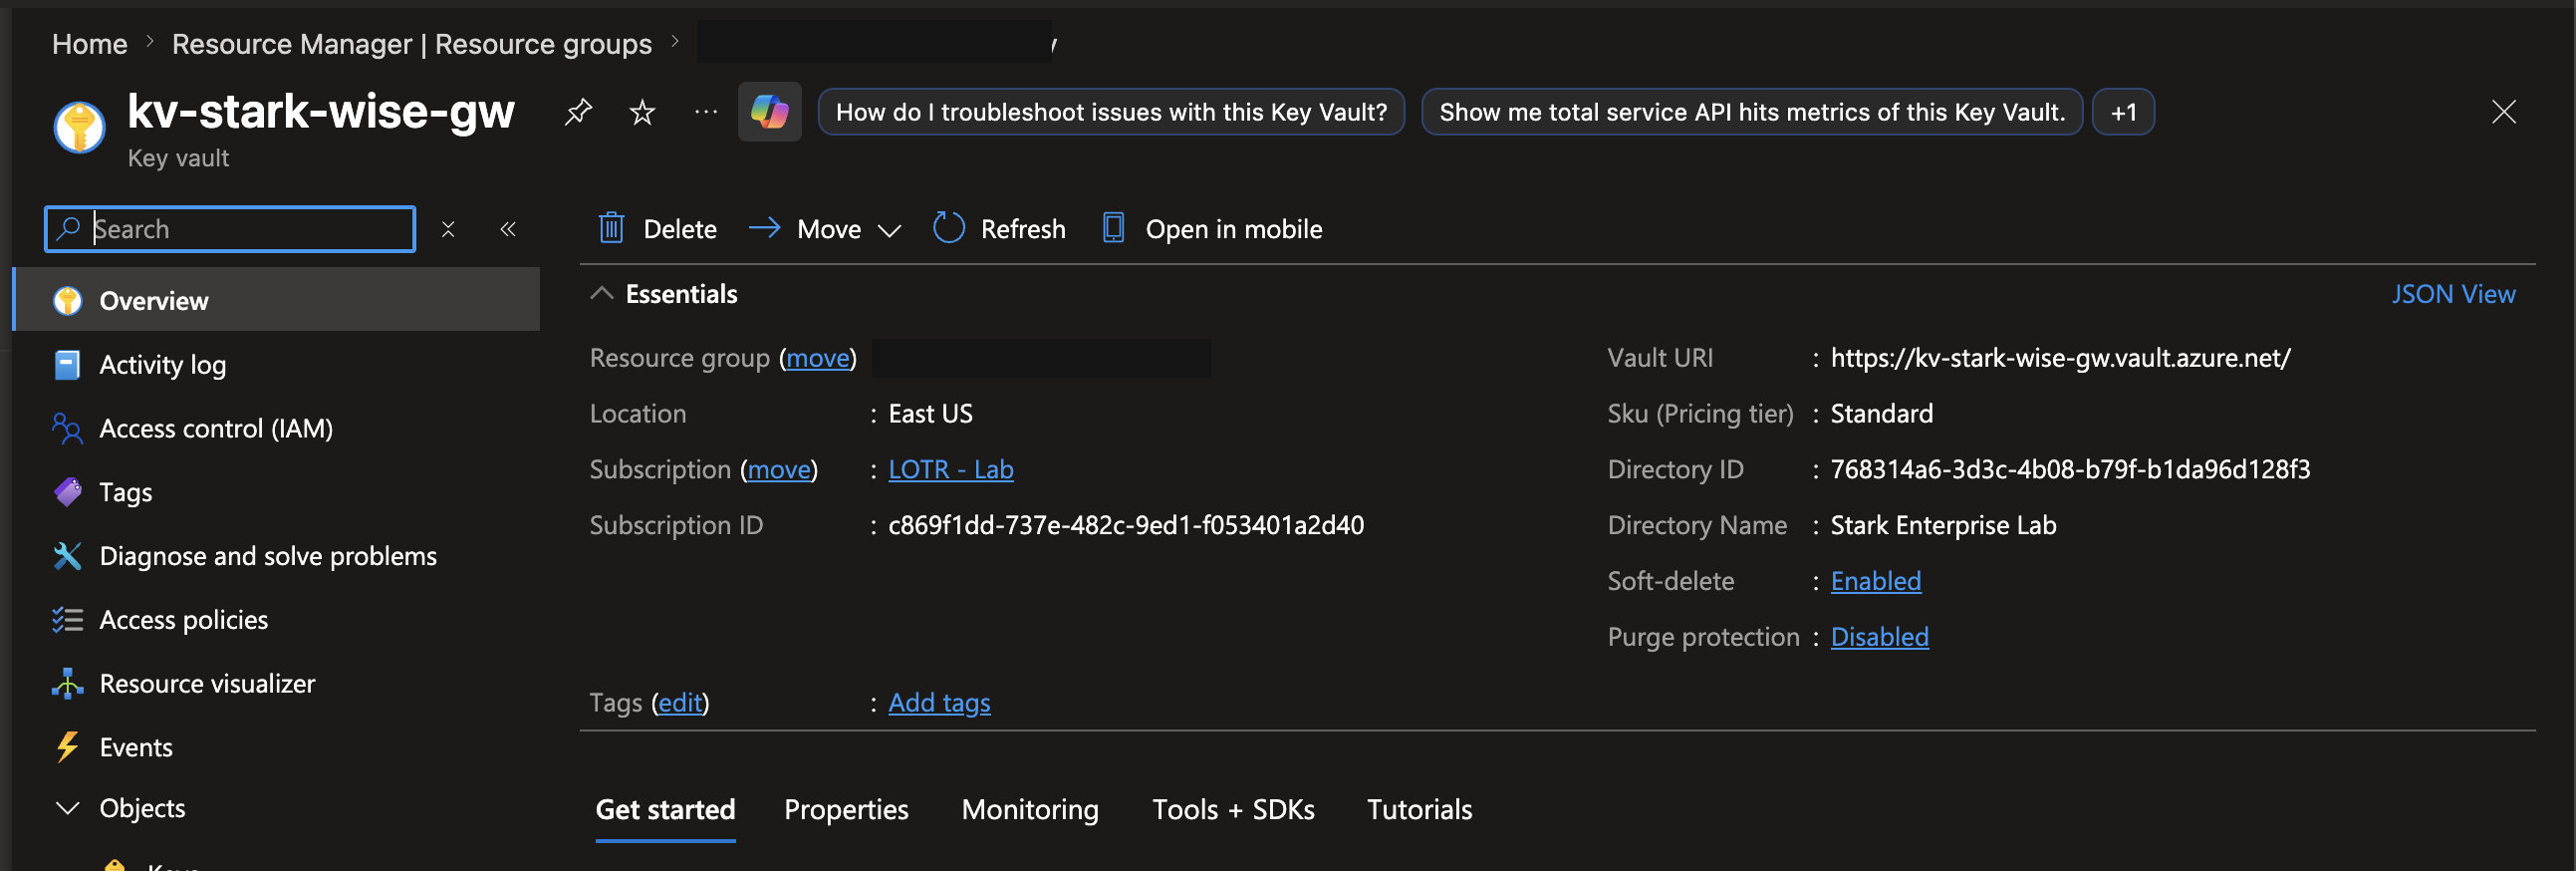
Task: Show more Copilot suggestions with +1
Action: click(x=2123, y=112)
